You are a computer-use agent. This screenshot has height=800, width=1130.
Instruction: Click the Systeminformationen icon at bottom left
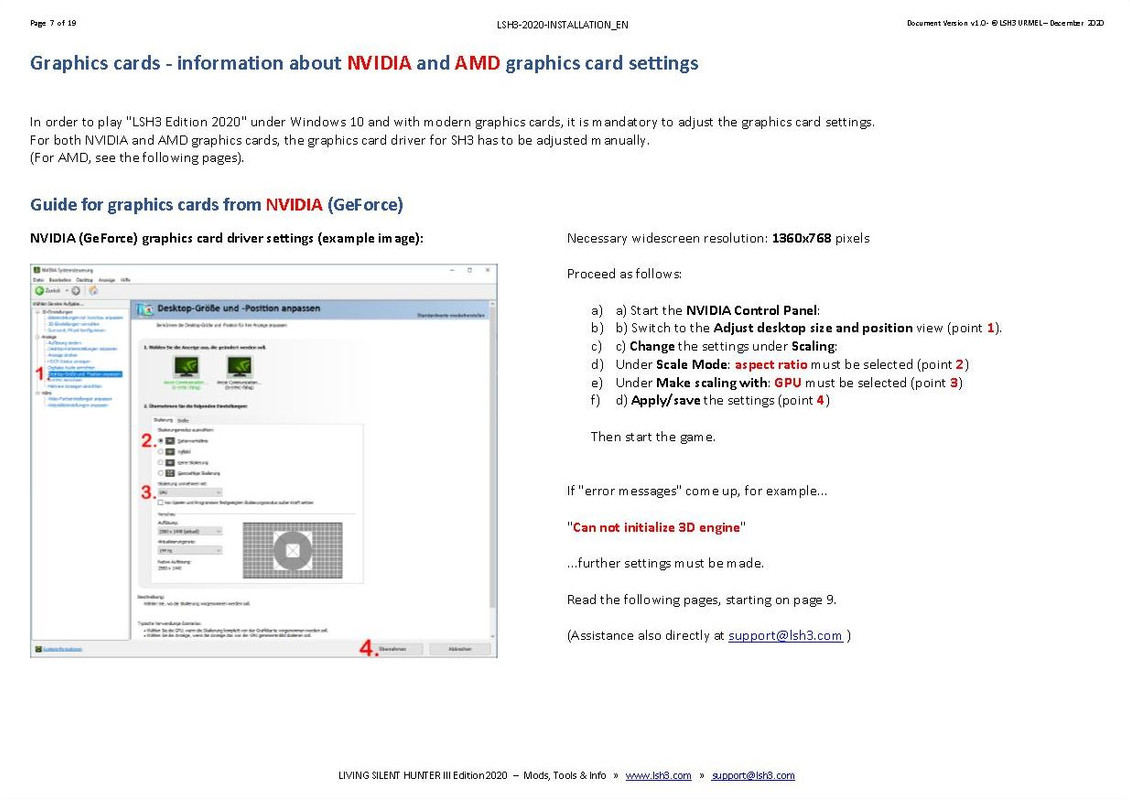pyautogui.click(x=38, y=649)
